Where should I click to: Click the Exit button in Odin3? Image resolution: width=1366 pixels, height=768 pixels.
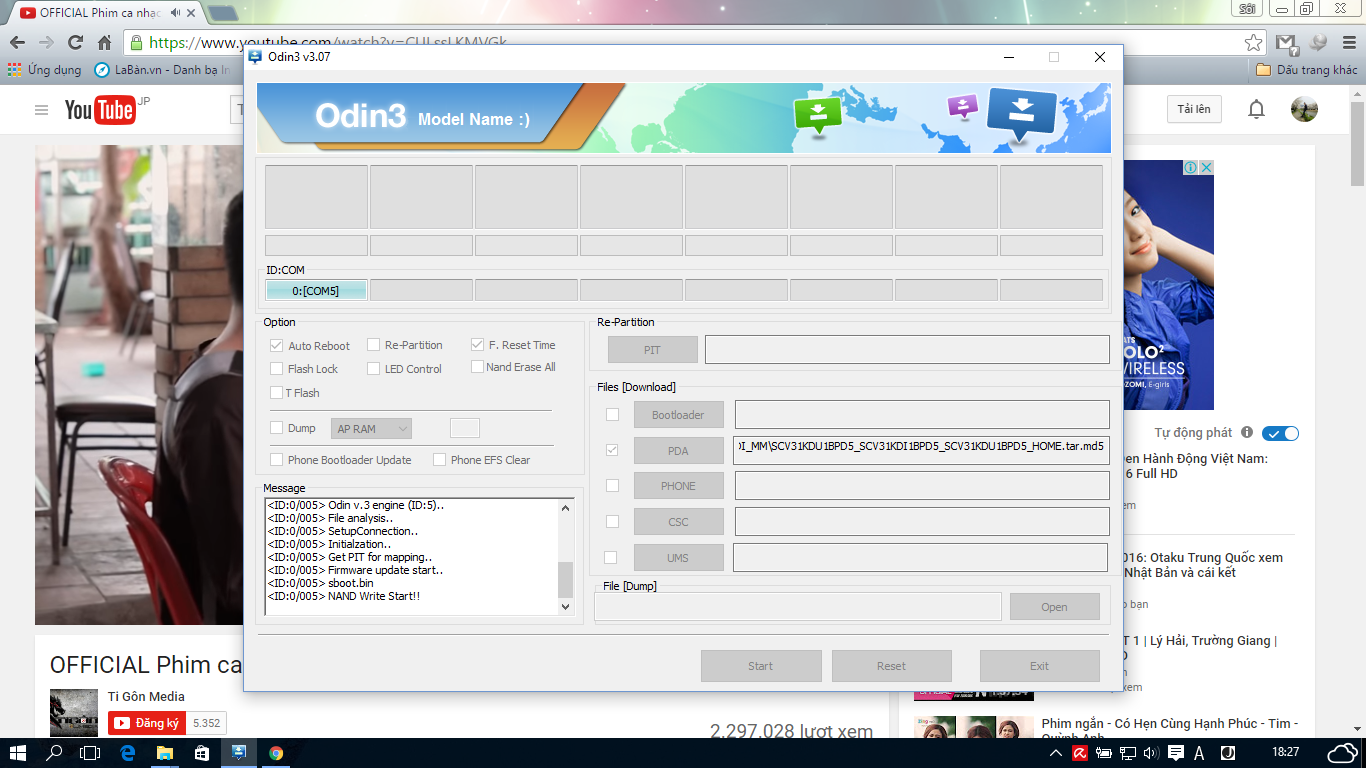[x=1040, y=666]
